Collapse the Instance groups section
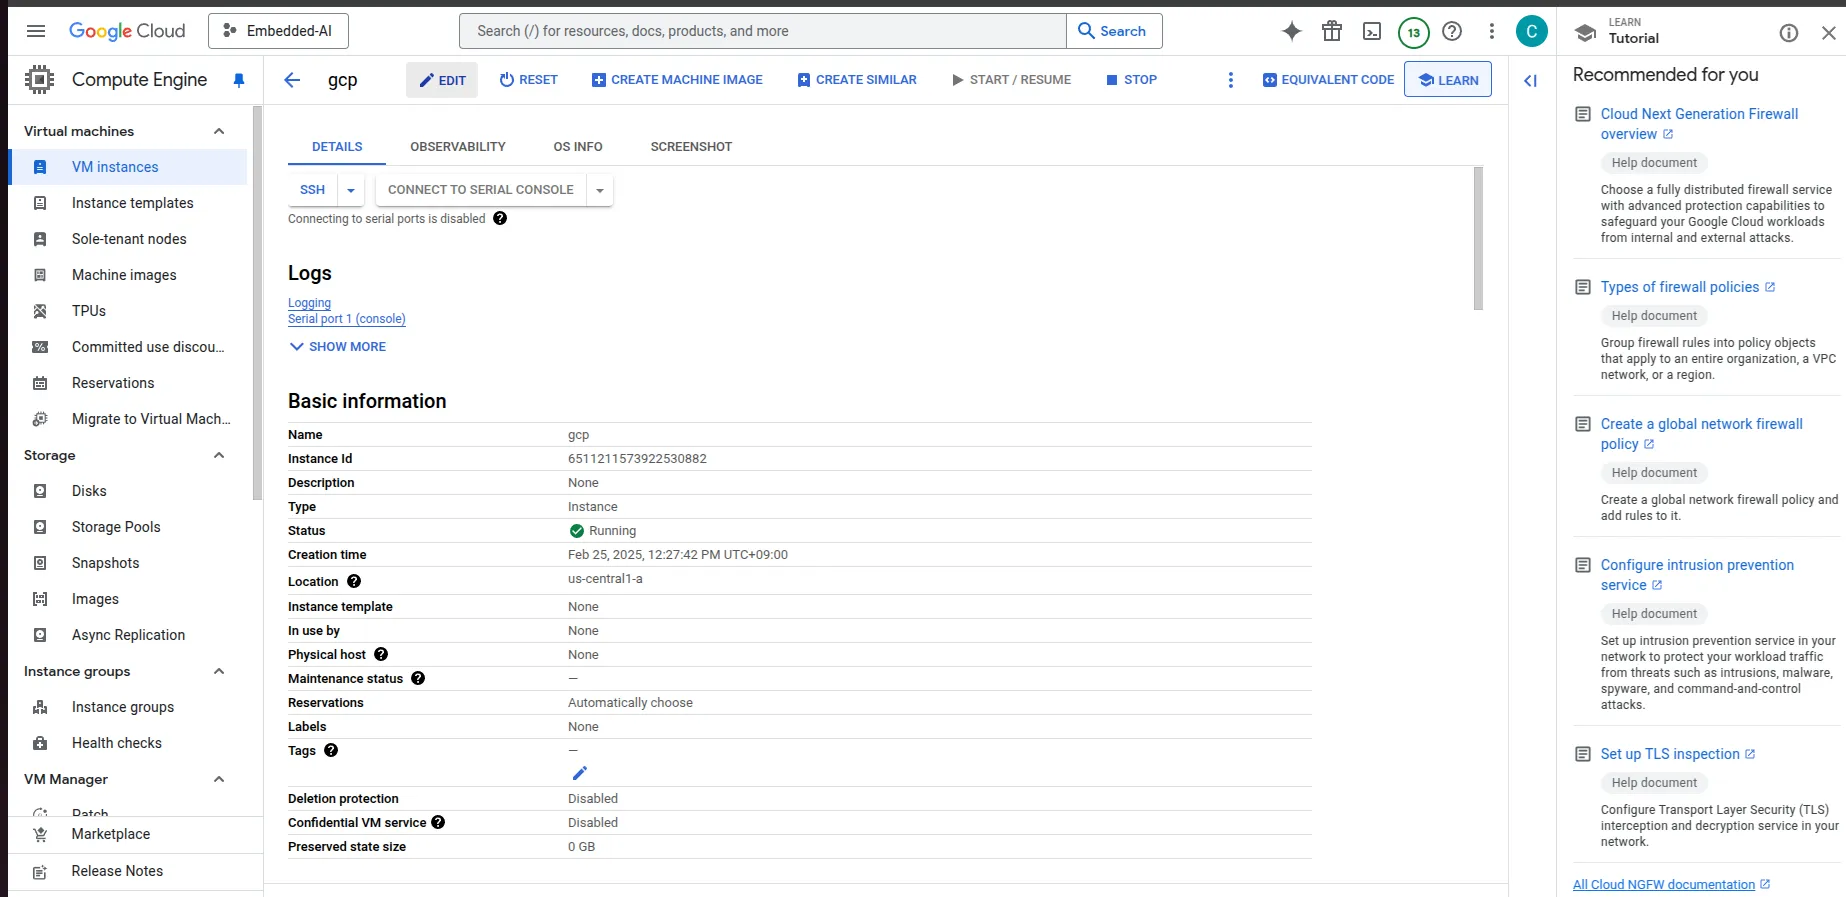Screen dimensions: 1846x897 point(219,671)
